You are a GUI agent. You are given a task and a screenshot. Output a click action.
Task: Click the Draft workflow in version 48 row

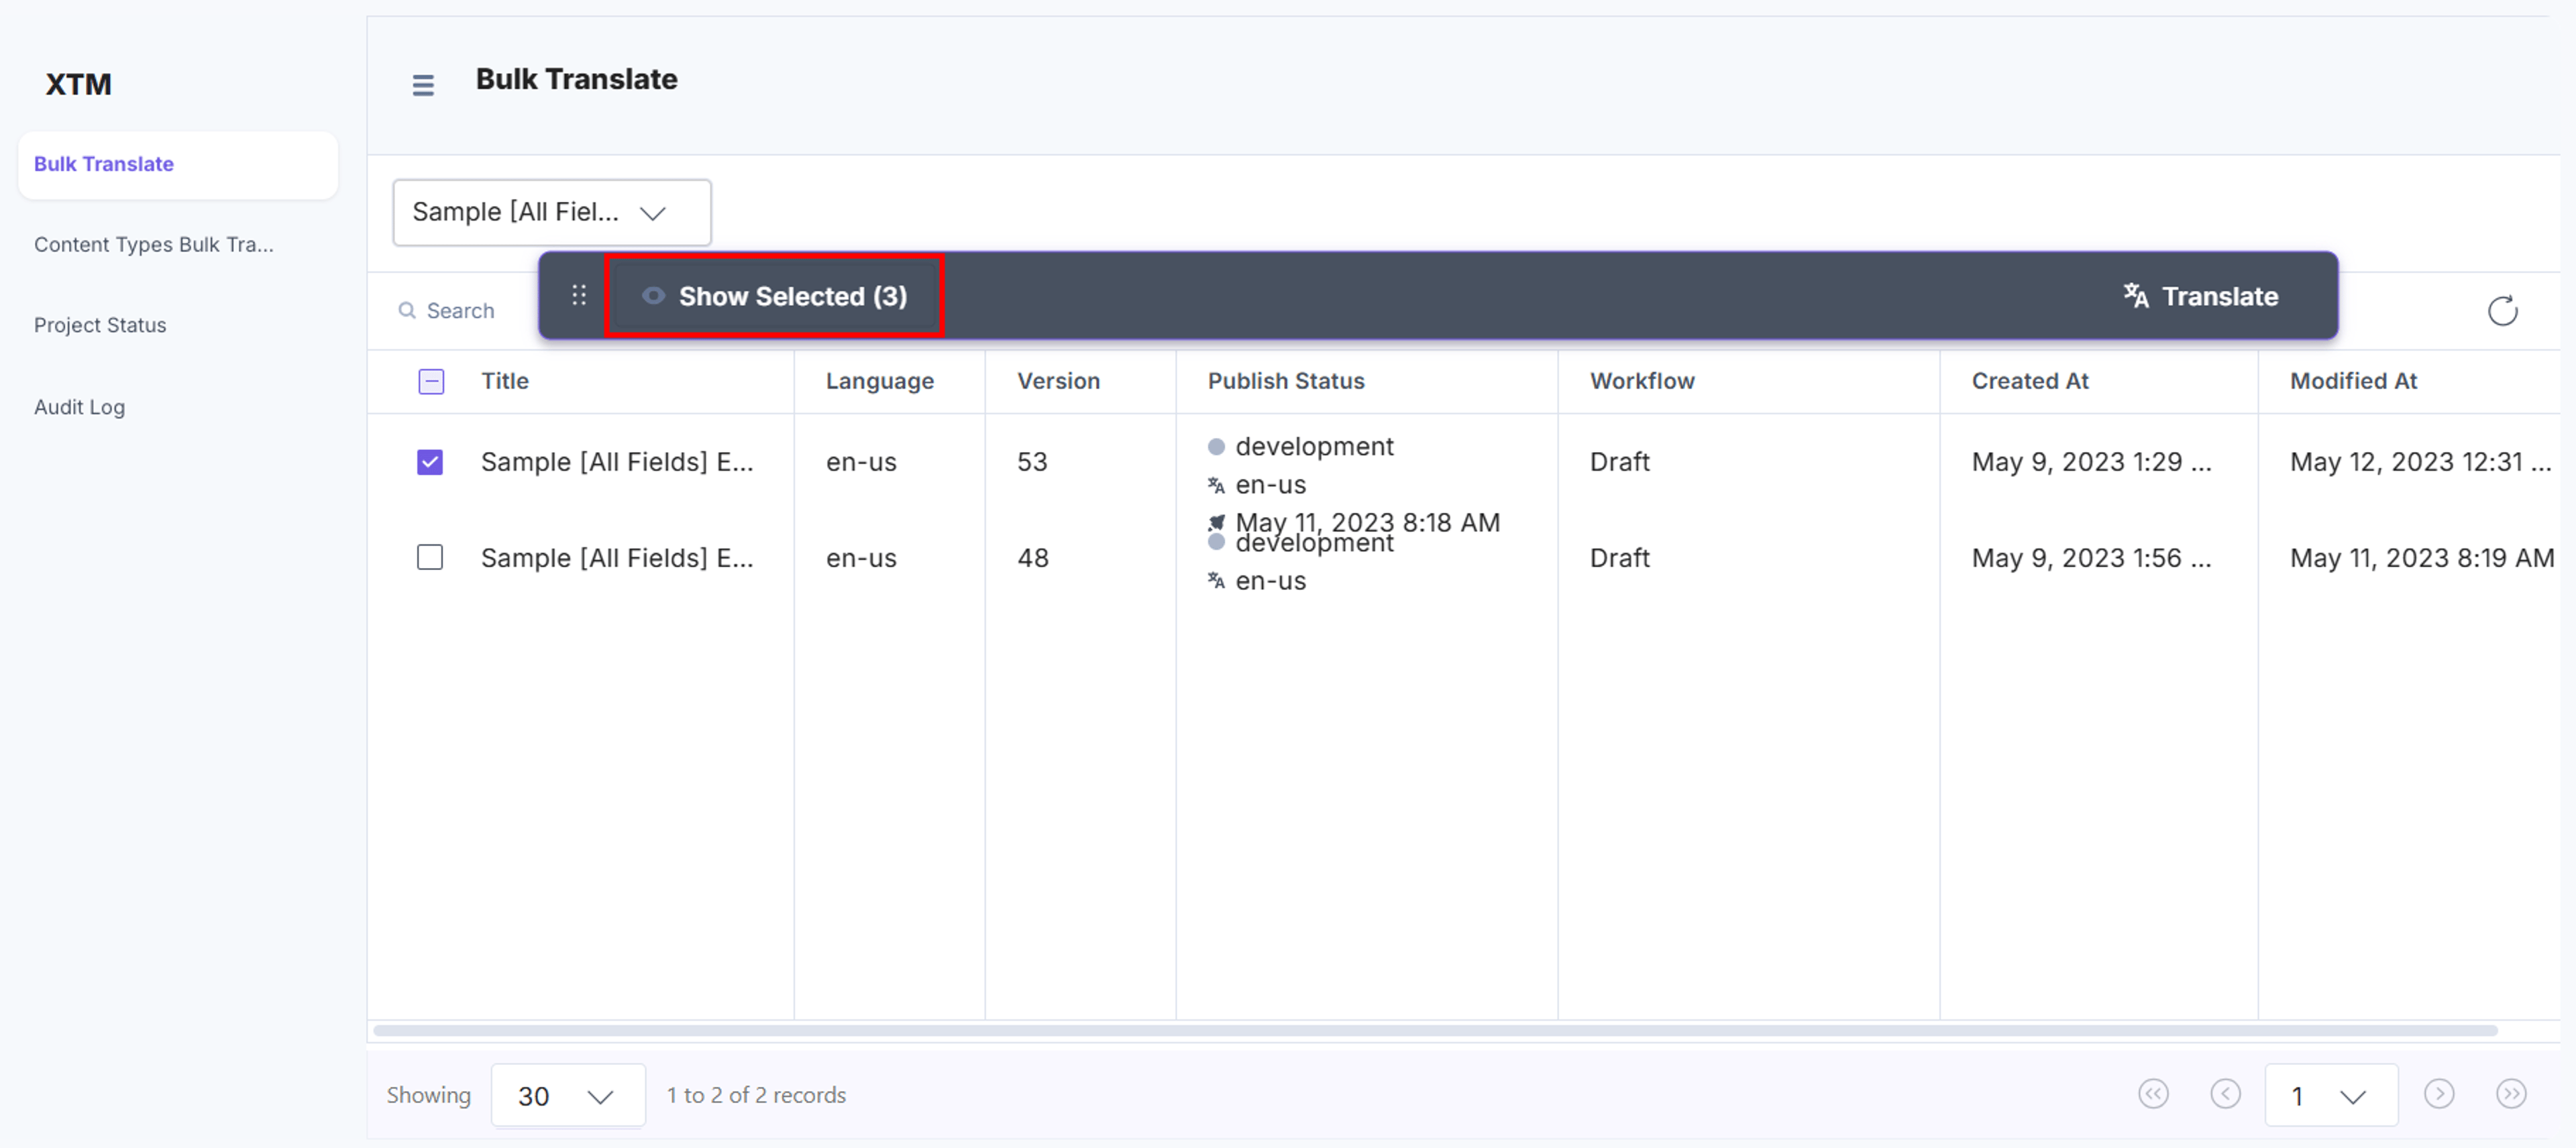click(x=1619, y=558)
